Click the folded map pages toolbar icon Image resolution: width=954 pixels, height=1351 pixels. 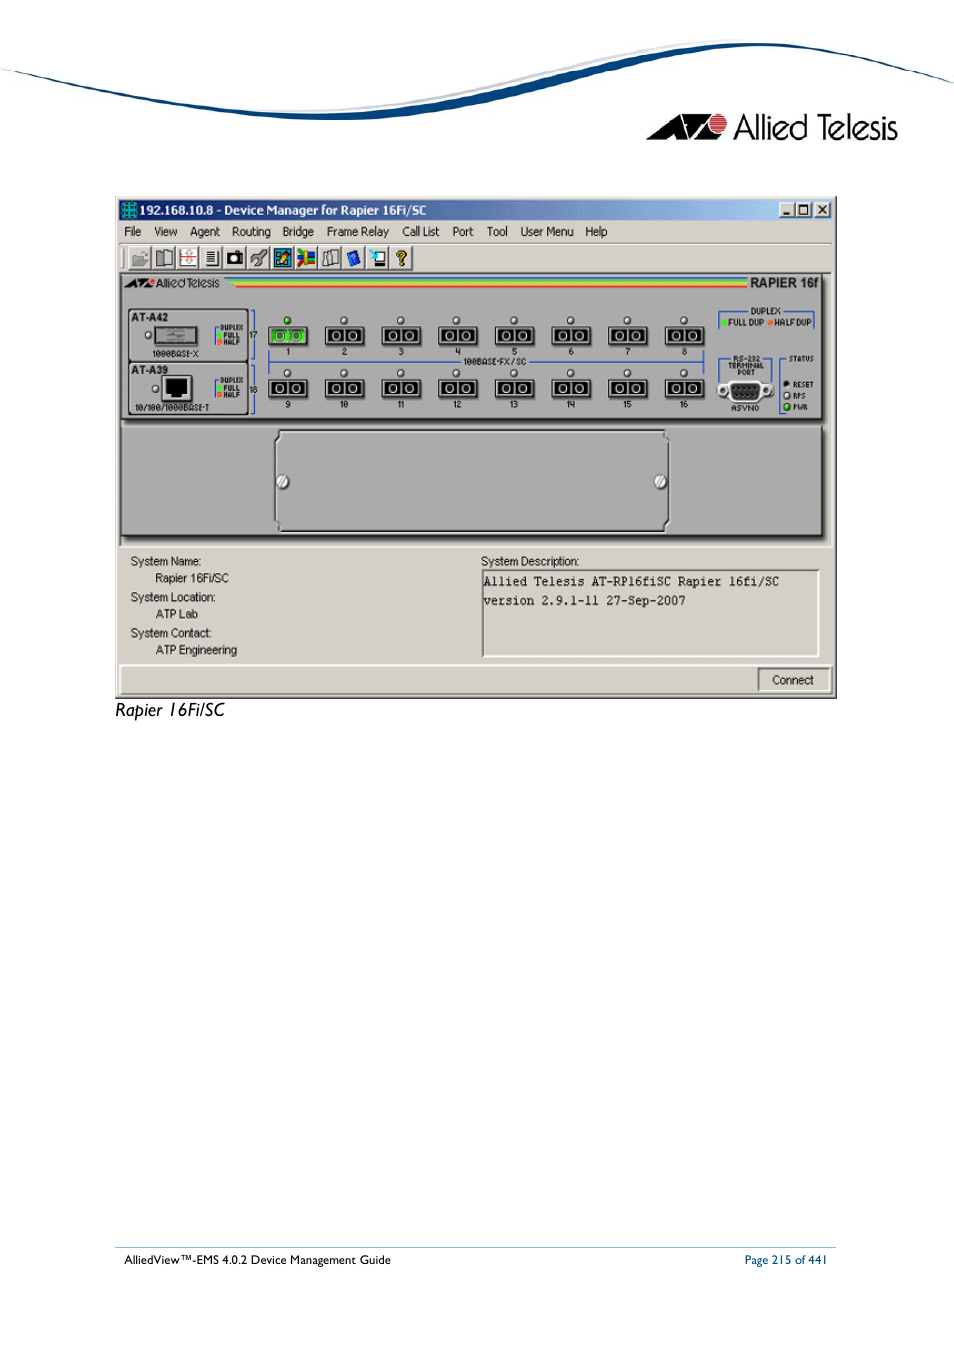[x=330, y=258]
